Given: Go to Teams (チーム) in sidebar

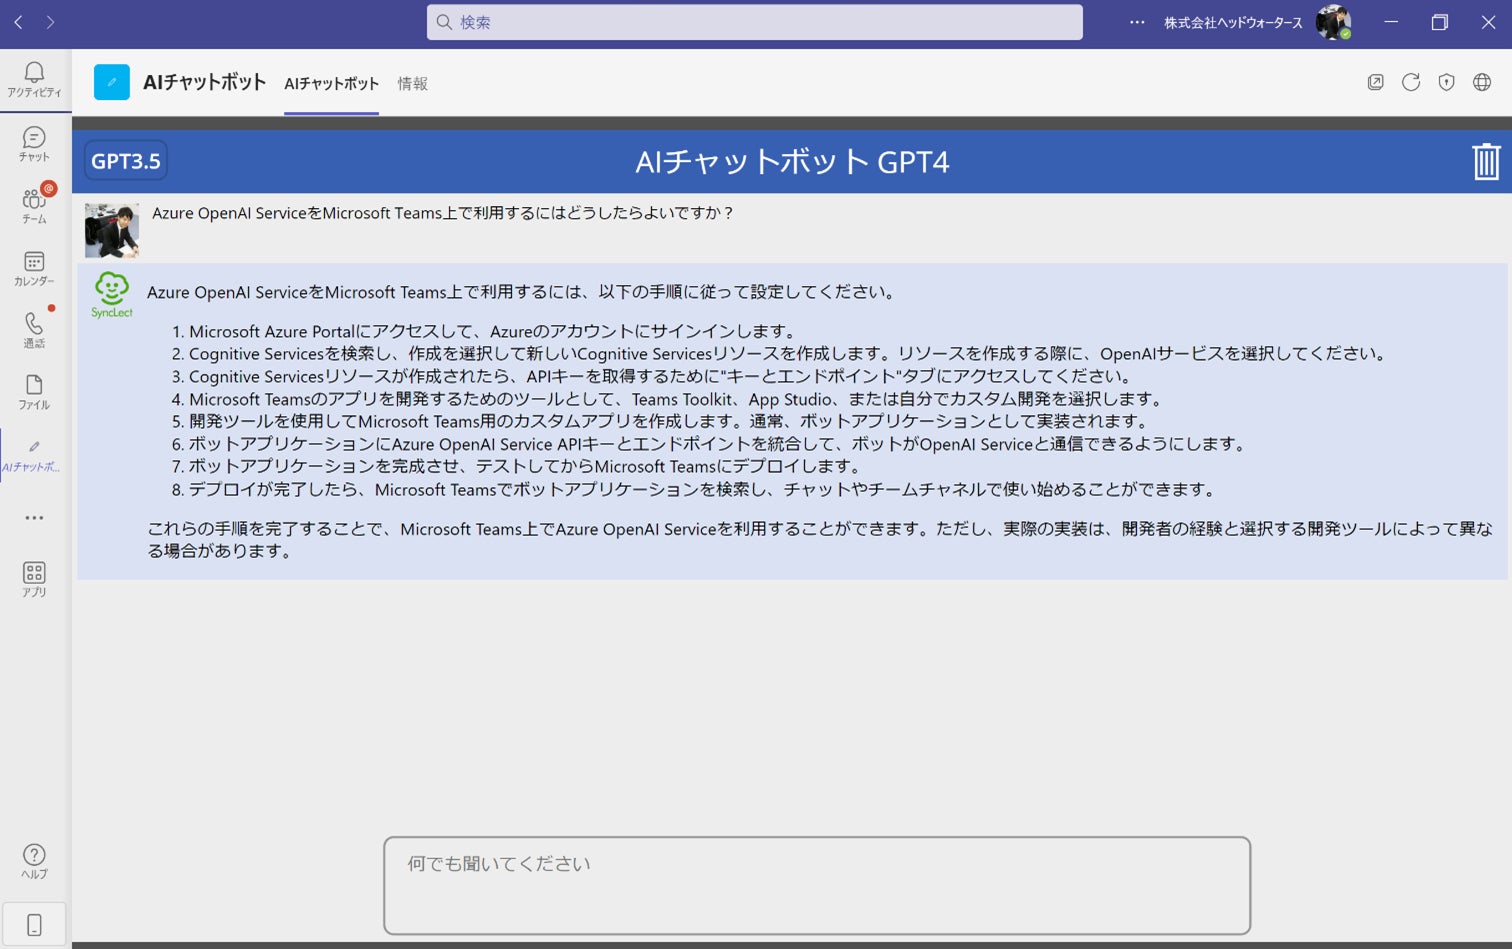Looking at the screenshot, I should pos(34,206).
